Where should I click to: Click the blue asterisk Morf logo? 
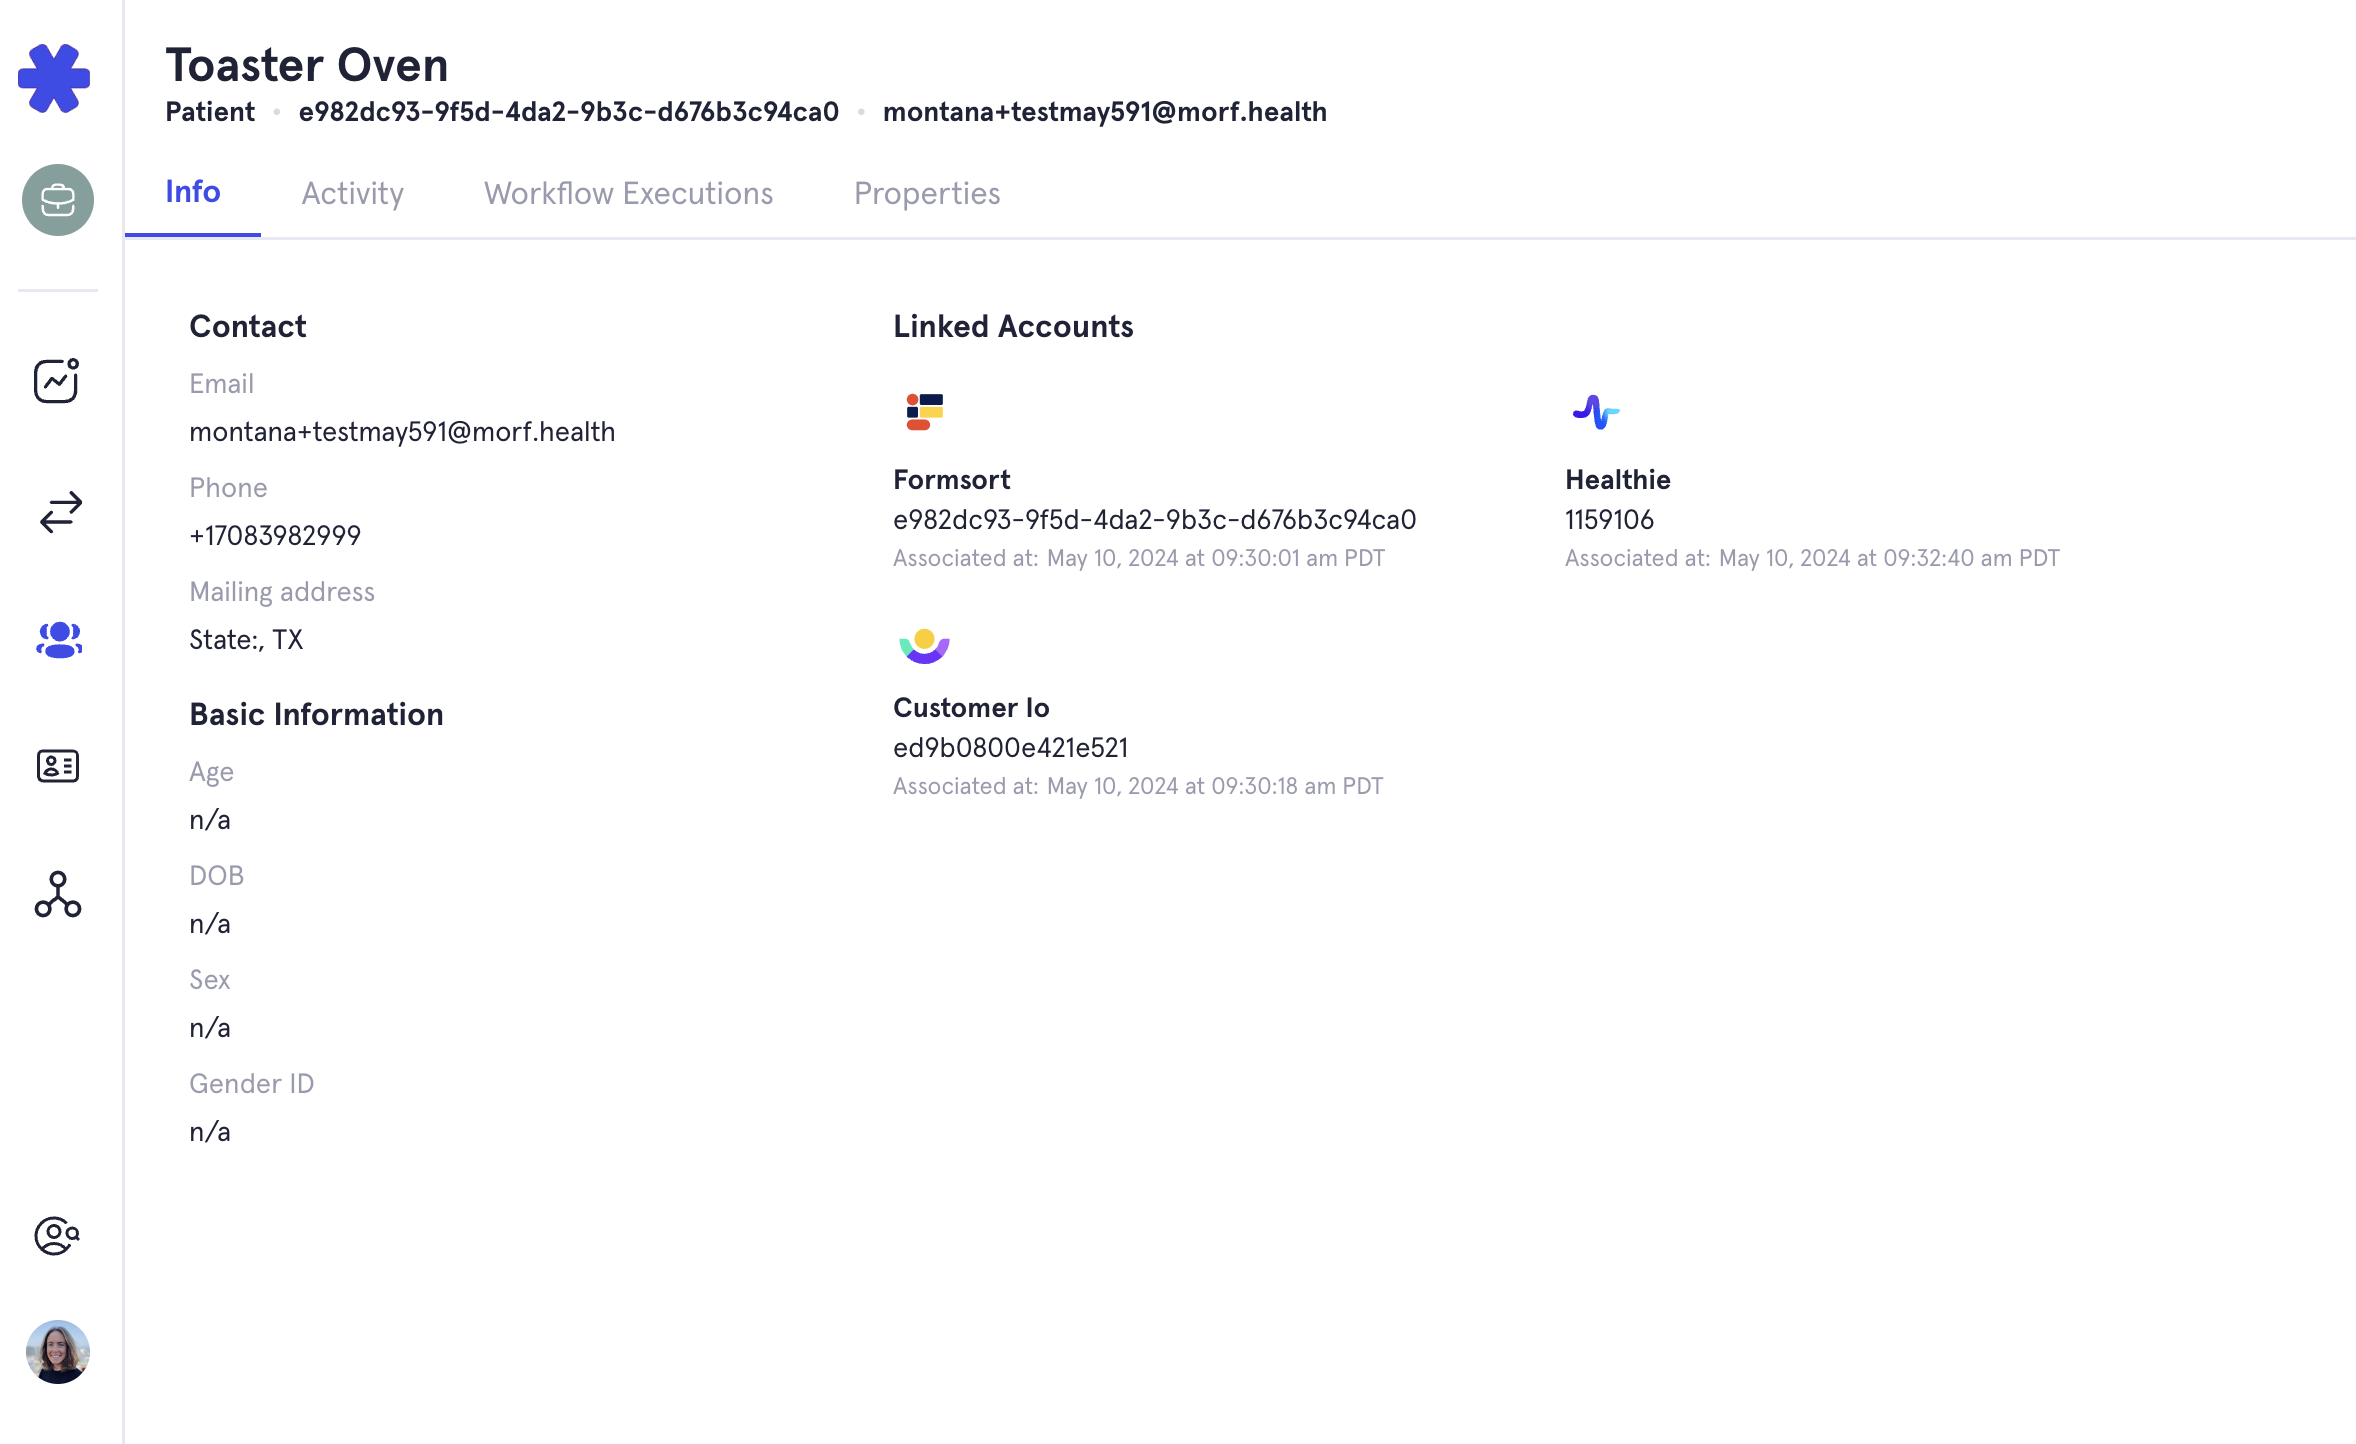pyautogui.click(x=54, y=78)
